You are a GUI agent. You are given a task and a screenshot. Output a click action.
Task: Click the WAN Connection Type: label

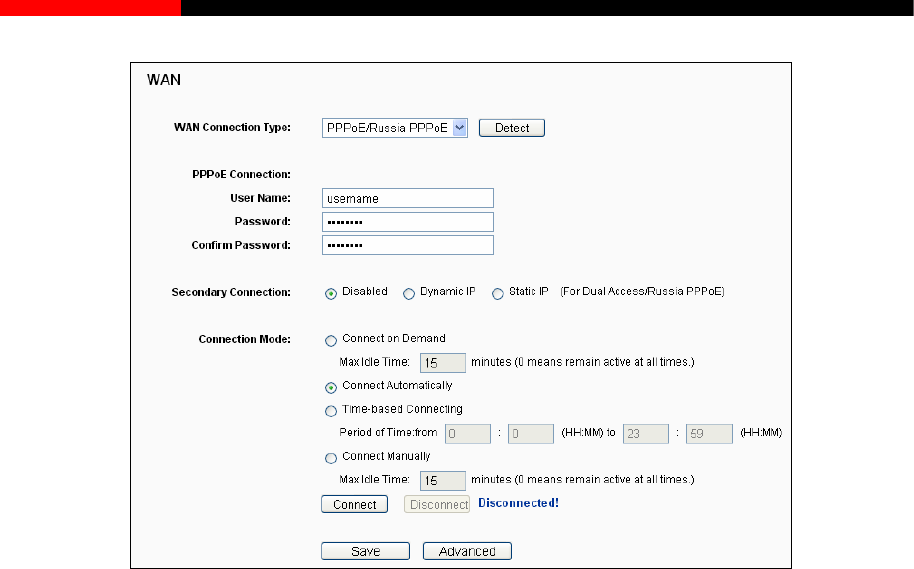(232, 127)
